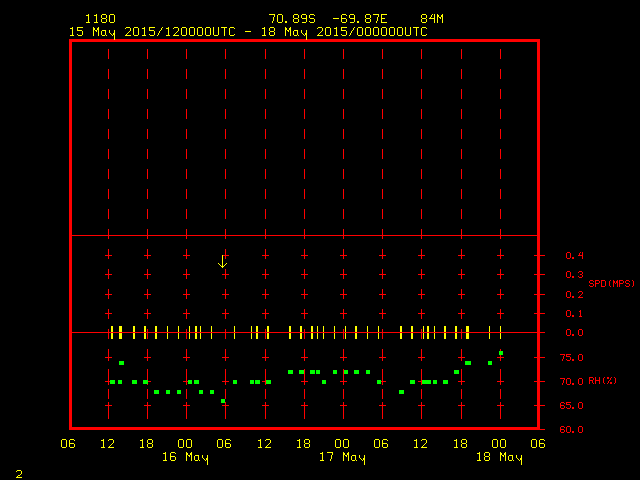
Task: Click the leftmost 06 time axis label
Action: click(x=69, y=443)
